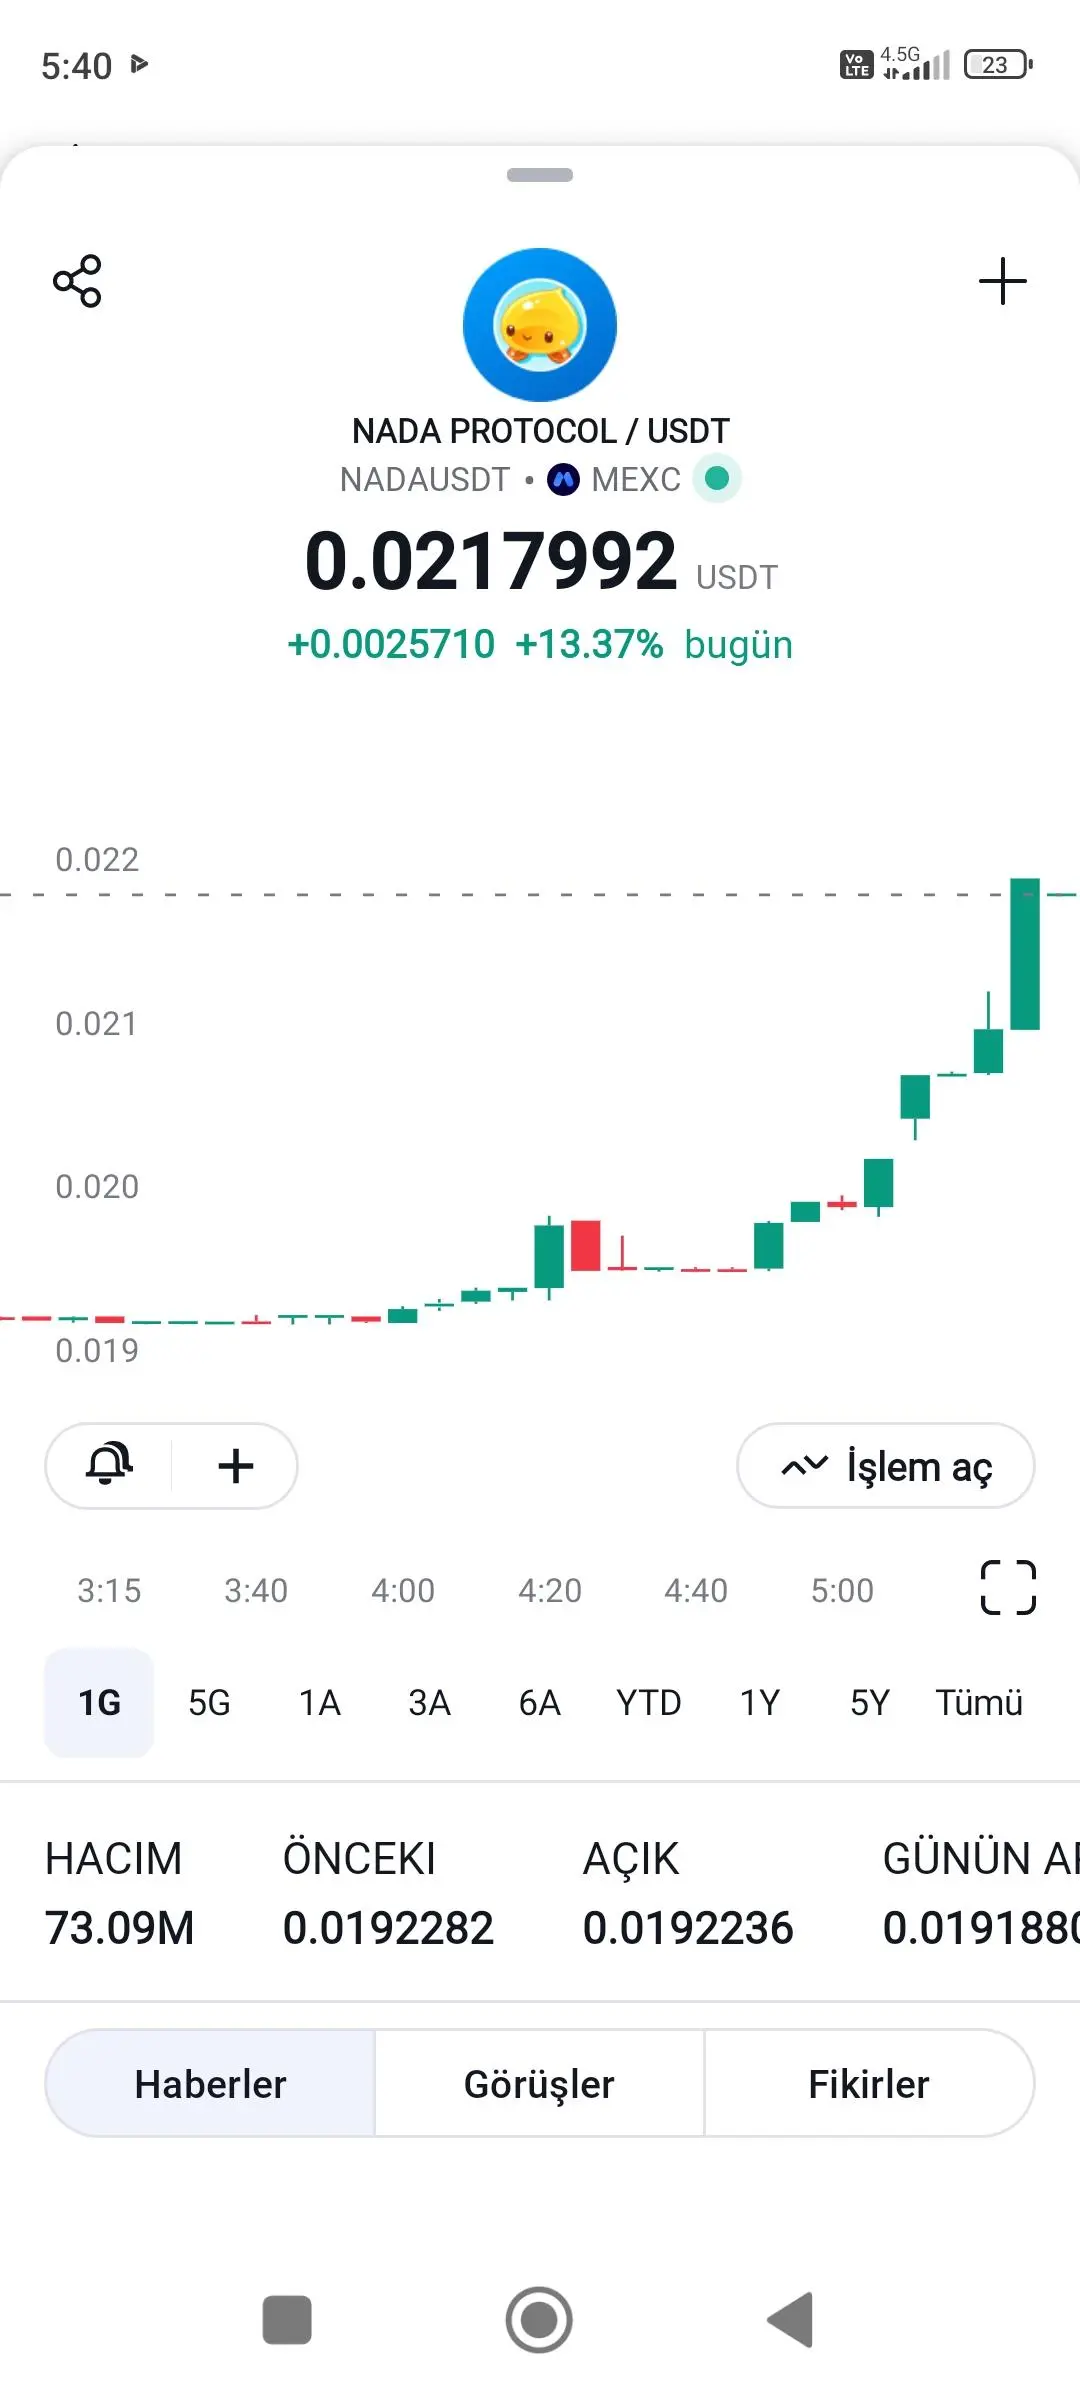
Task: Create a price alert with bell icon
Action: point(109,1466)
